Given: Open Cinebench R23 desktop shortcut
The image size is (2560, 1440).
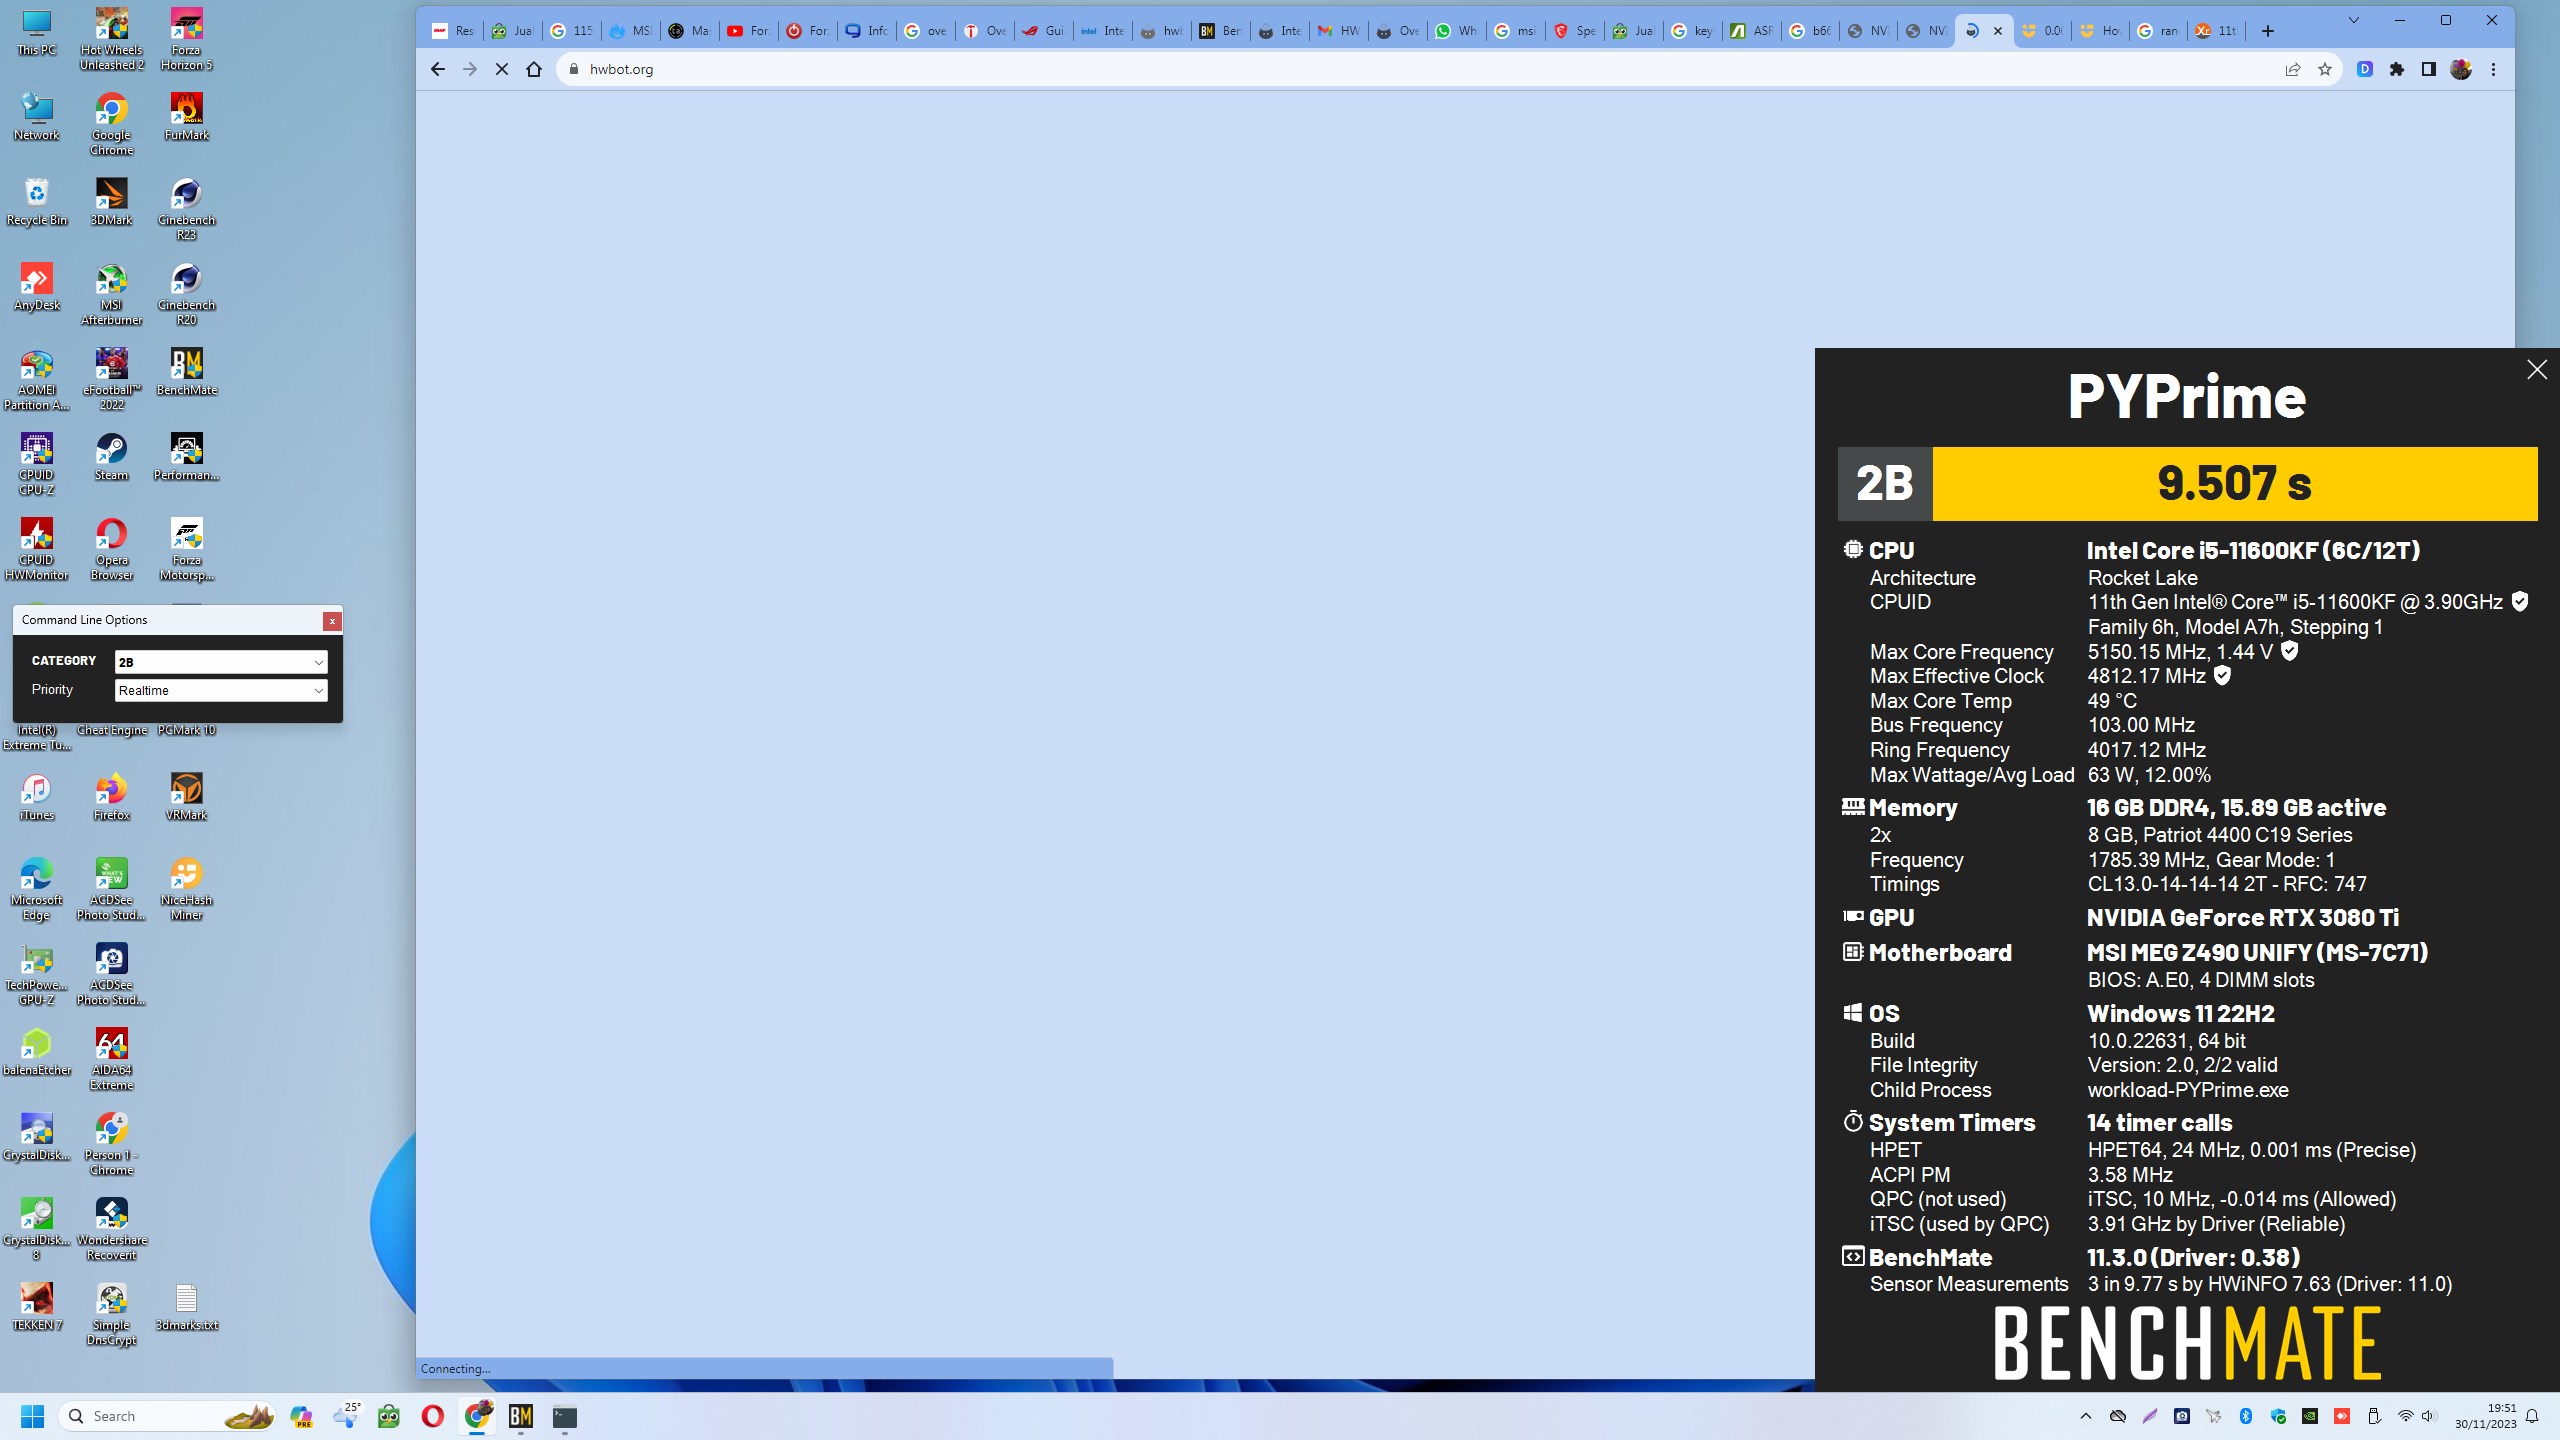Looking at the screenshot, I should tap(187, 209).
